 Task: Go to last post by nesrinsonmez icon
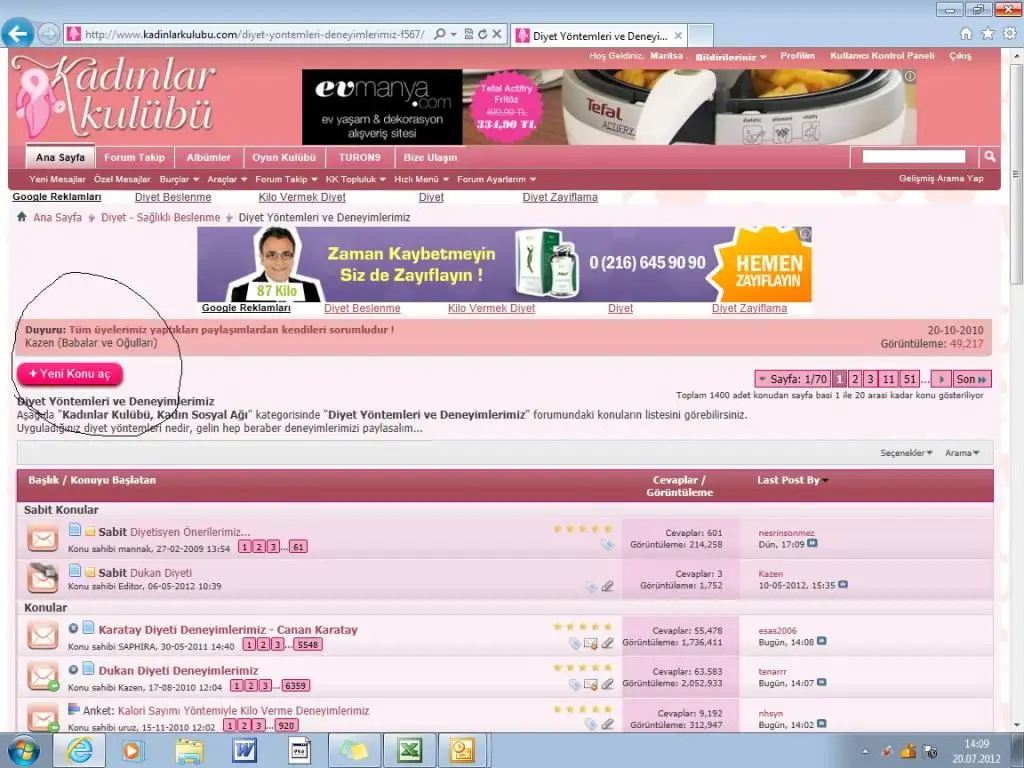(x=812, y=543)
